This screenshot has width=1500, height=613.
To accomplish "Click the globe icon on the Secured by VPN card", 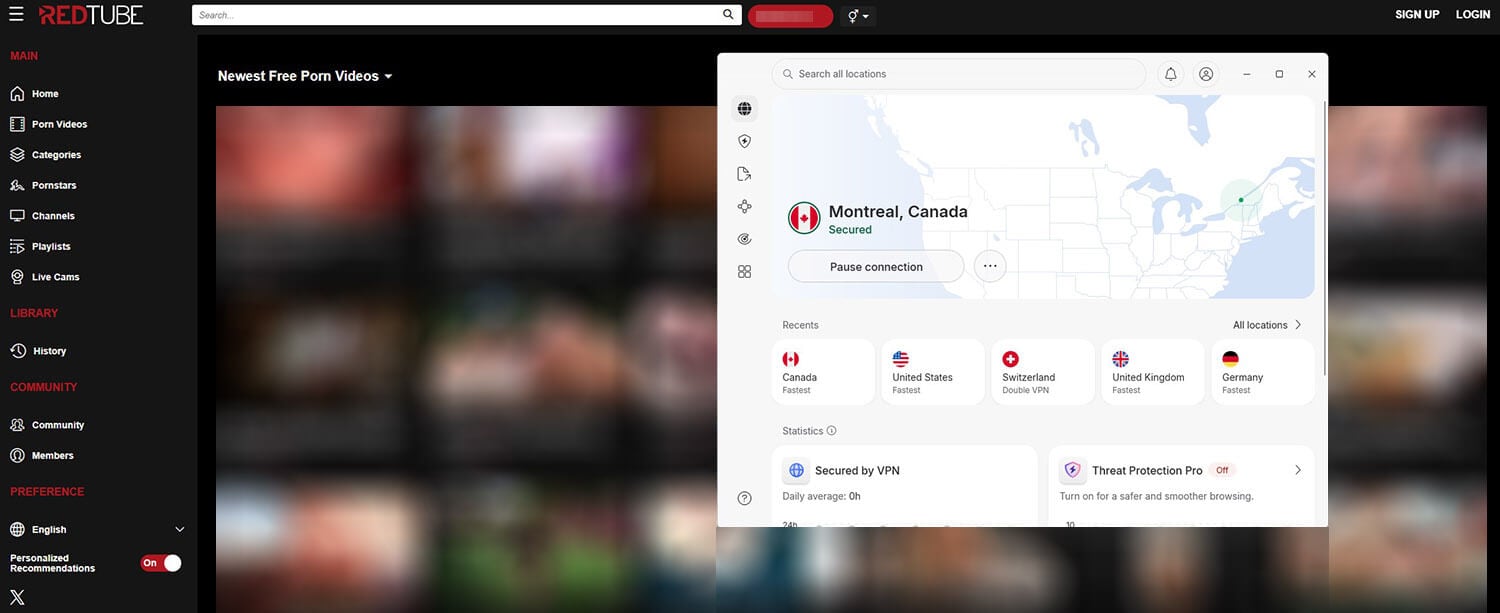I will [x=797, y=470].
